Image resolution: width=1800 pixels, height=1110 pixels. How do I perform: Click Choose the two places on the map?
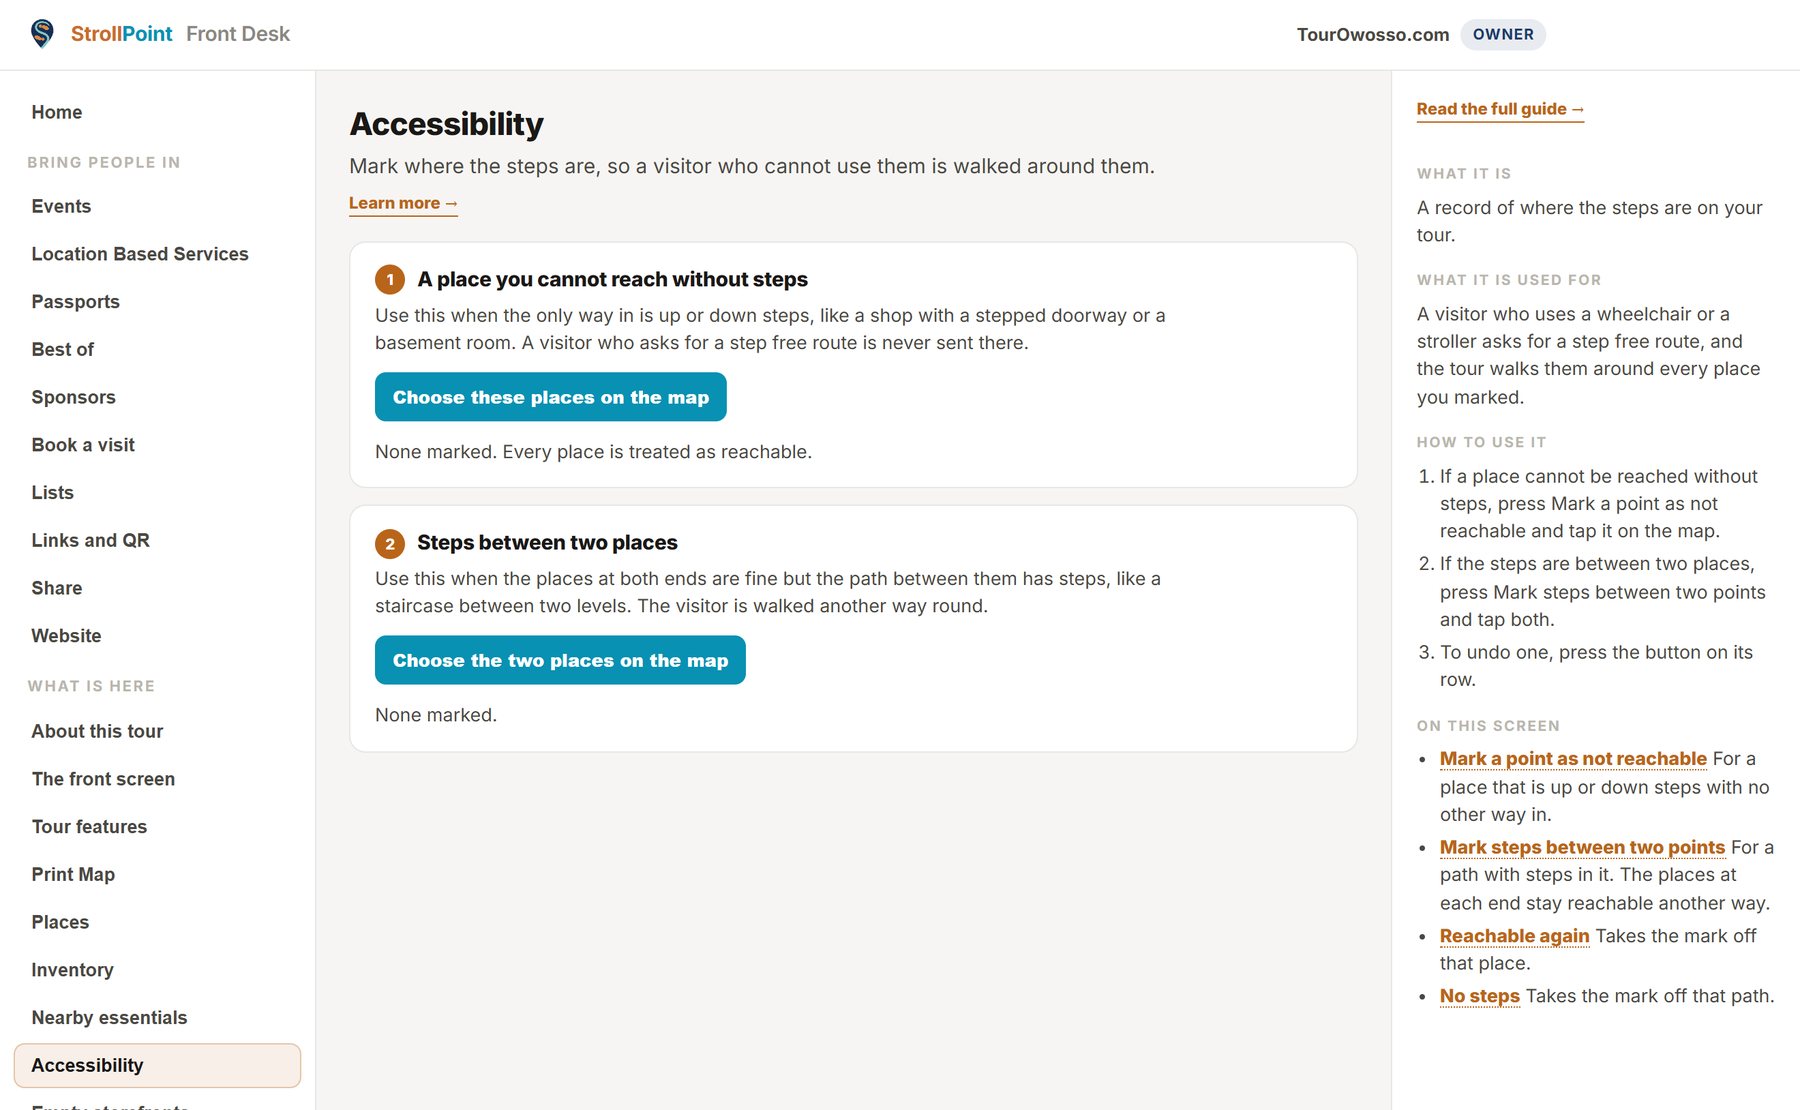pyautogui.click(x=560, y=660)
